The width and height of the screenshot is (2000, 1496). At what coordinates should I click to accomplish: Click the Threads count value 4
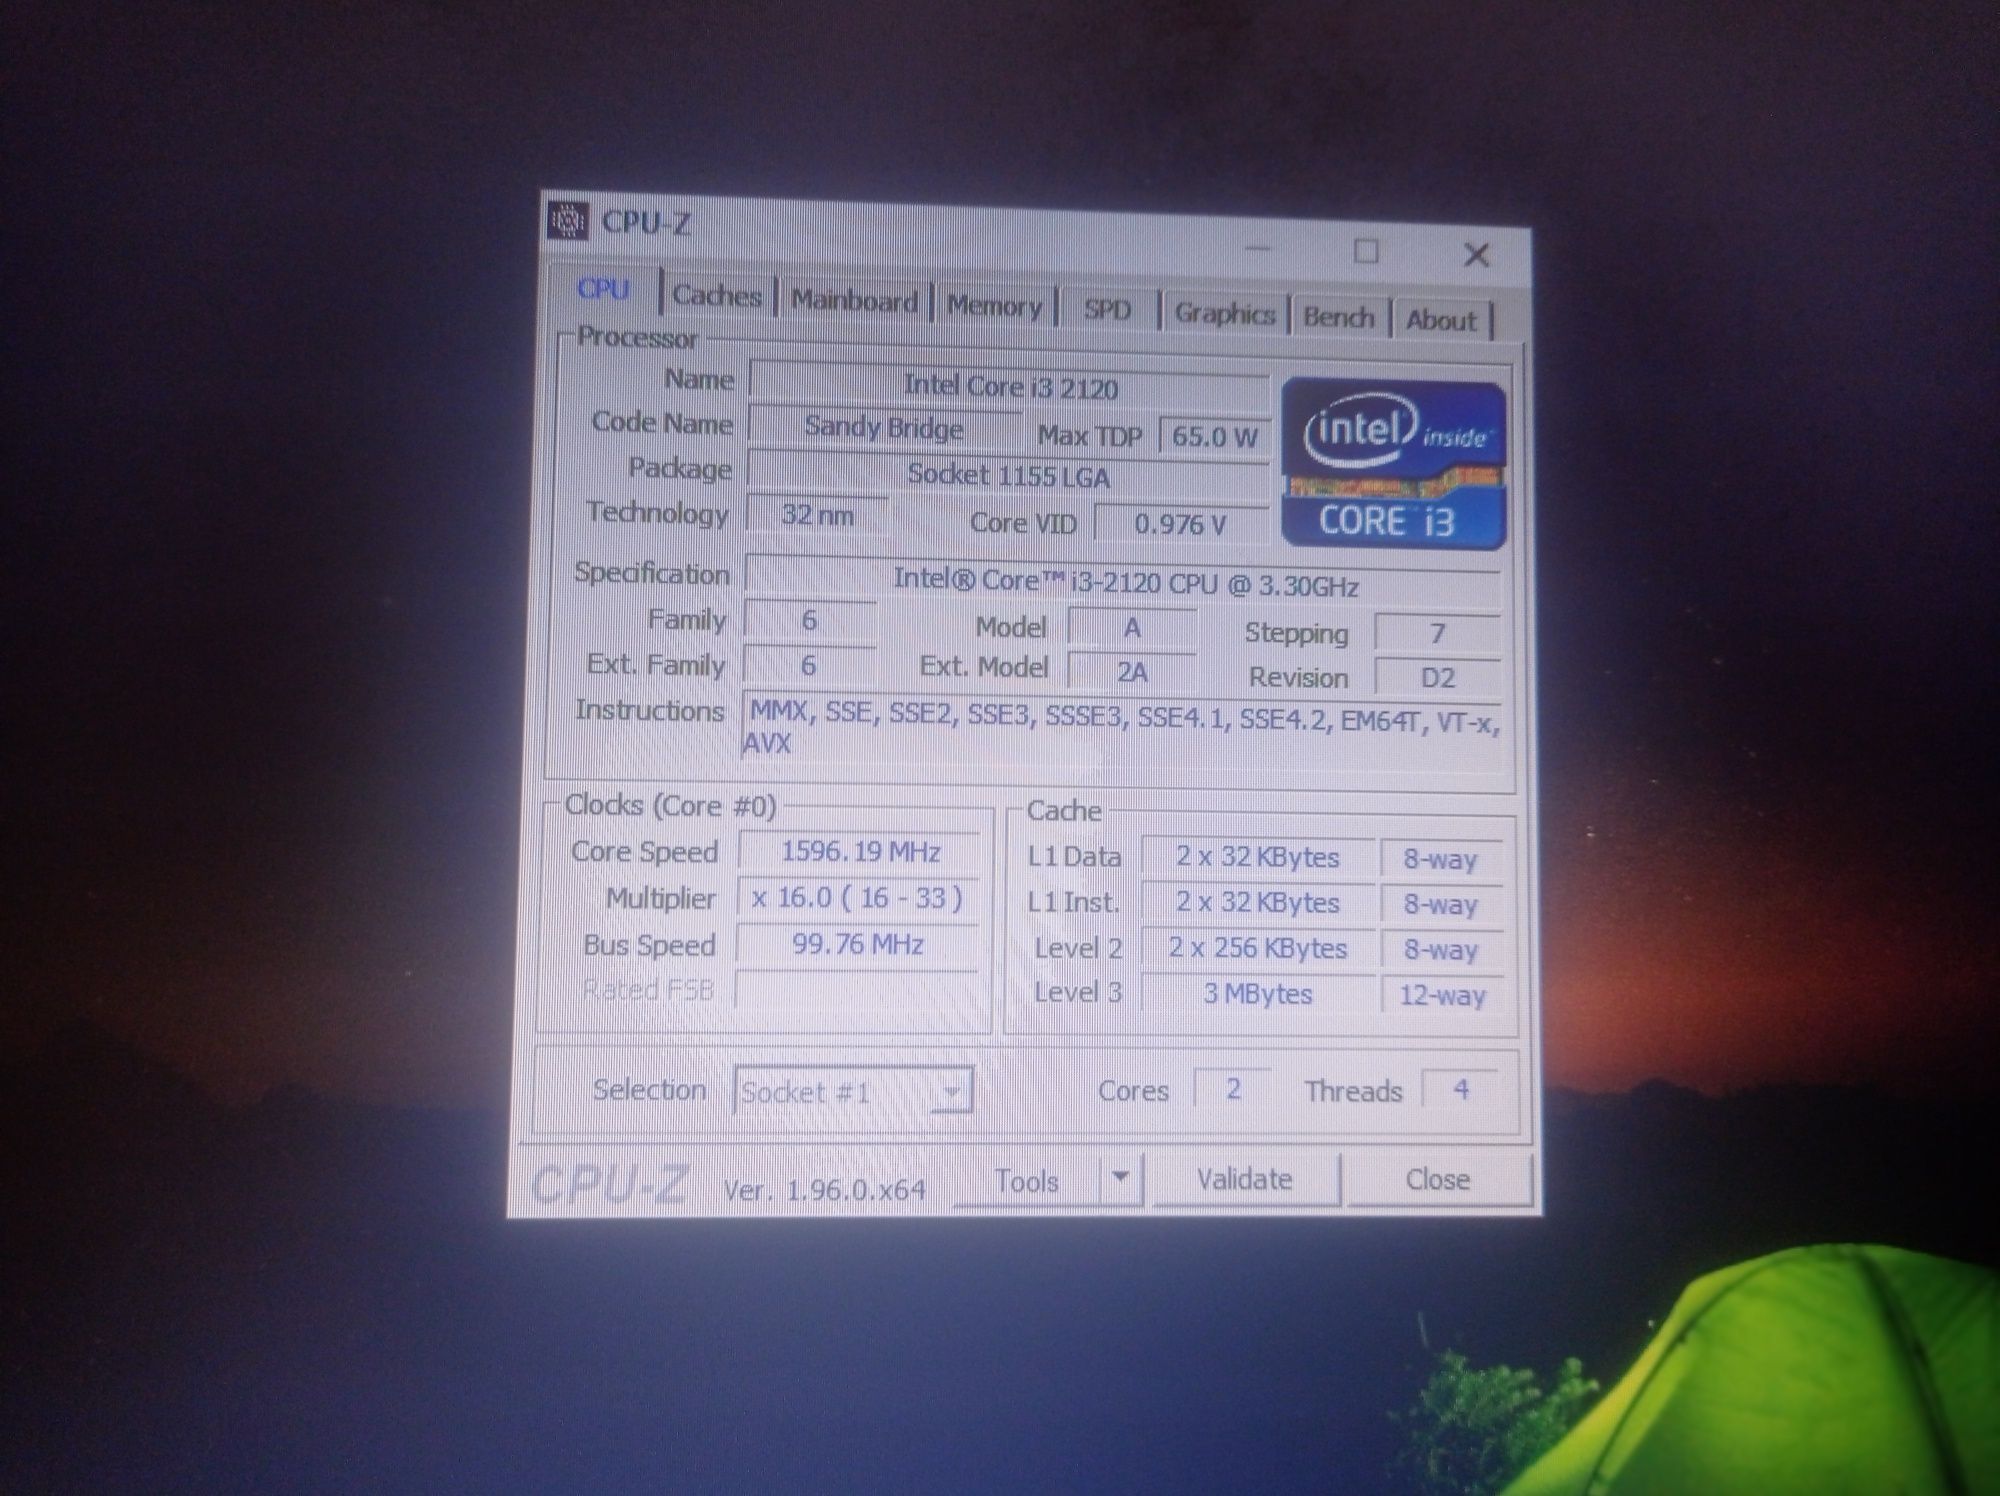1461,1089
